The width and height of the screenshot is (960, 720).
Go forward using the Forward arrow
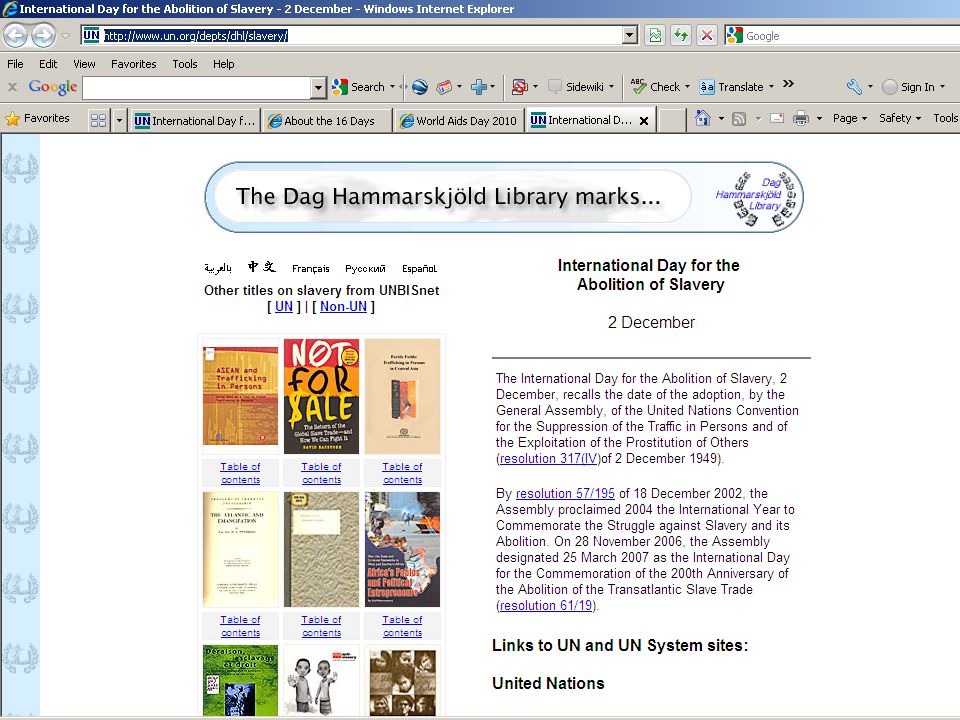click(43, 36)
